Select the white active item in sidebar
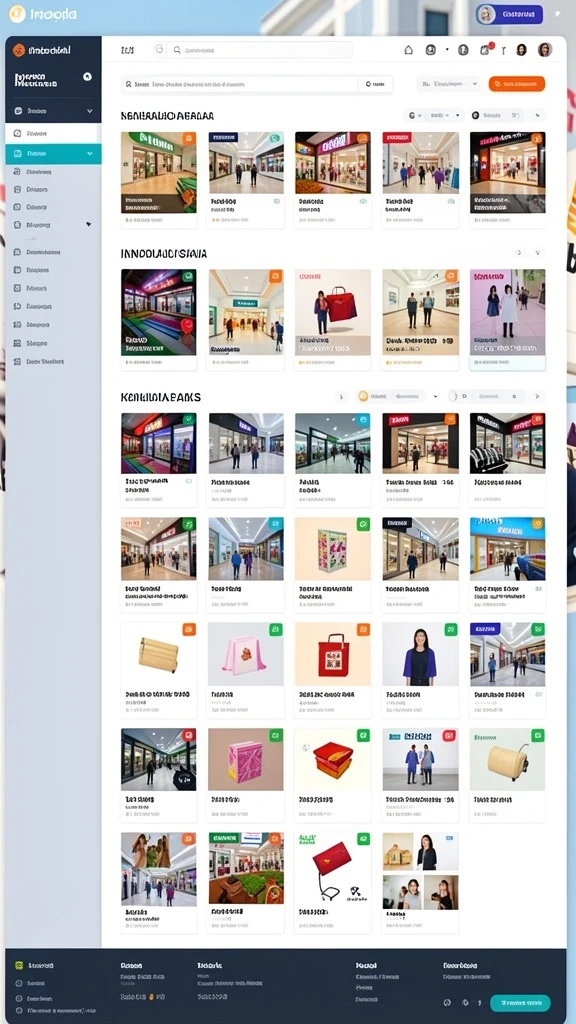576x1024 pixels. [54, 133]
